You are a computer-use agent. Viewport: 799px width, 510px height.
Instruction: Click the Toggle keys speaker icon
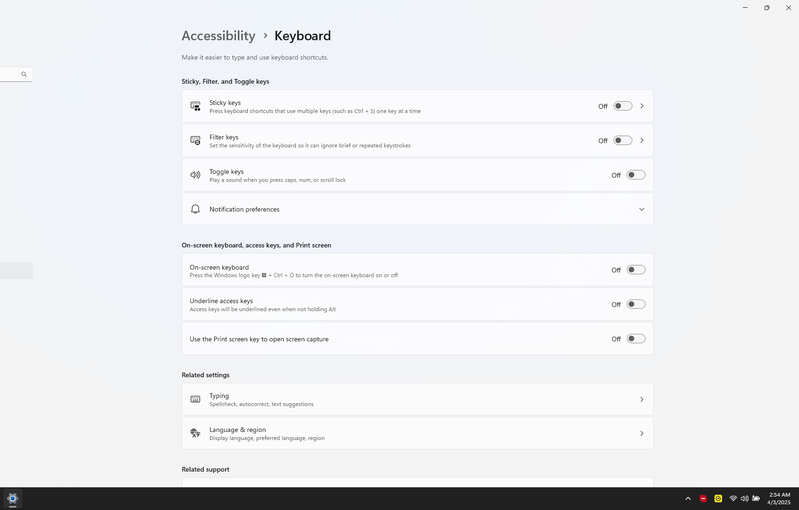196,175
